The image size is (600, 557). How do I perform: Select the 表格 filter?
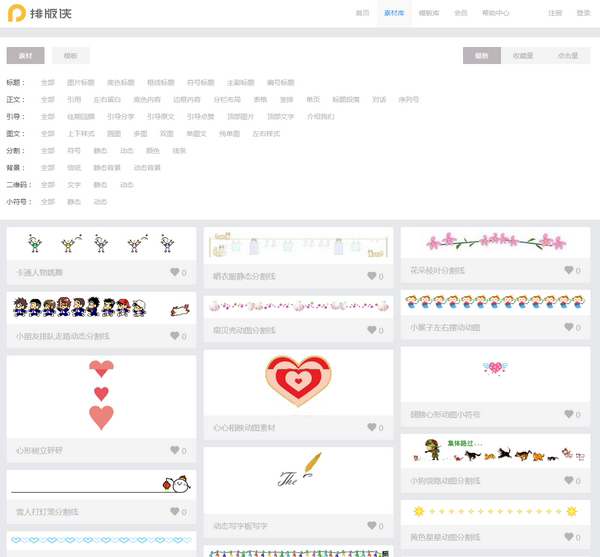pos(260,99)
